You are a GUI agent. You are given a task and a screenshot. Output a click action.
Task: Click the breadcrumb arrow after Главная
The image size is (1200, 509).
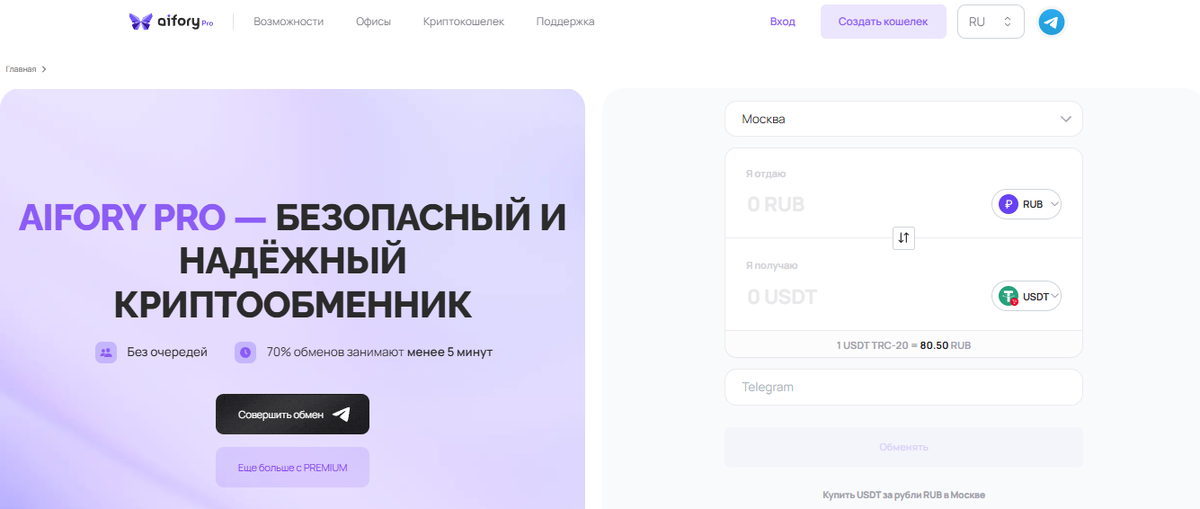44,69
